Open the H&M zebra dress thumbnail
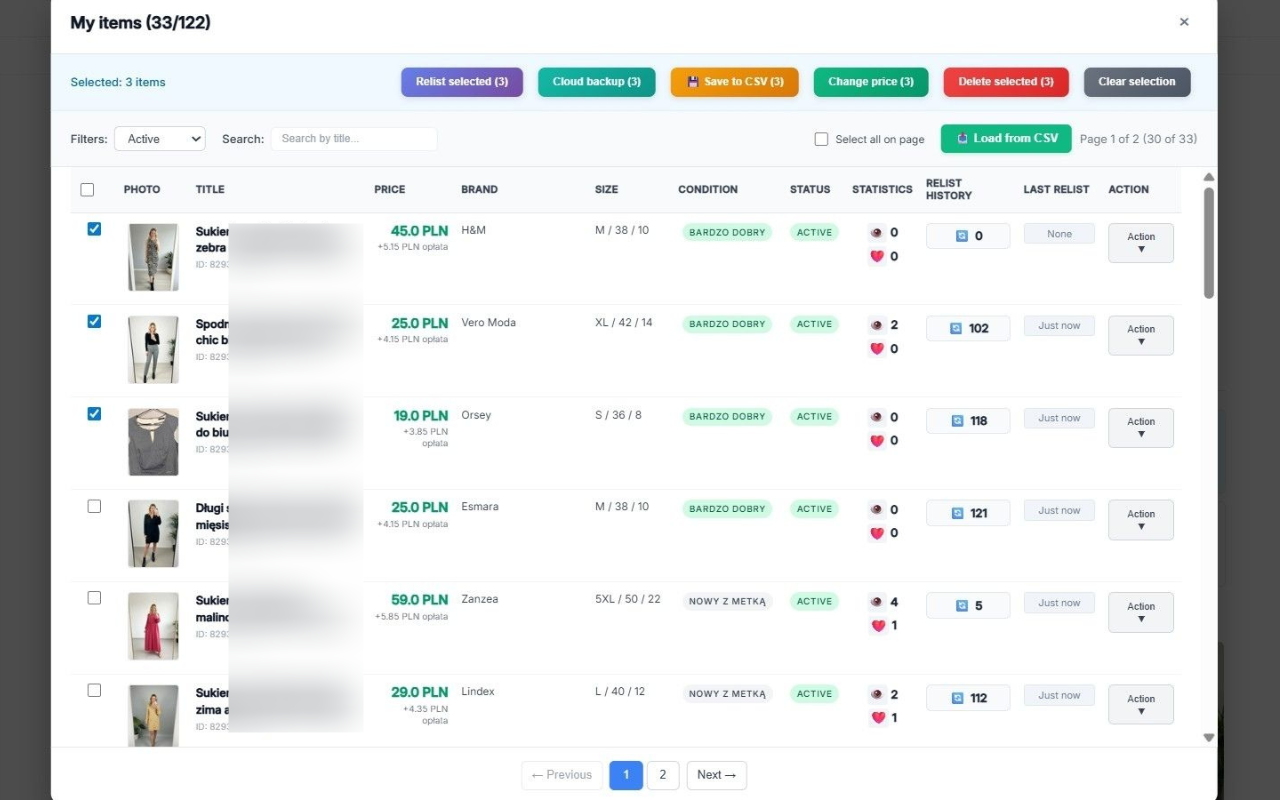This screenshot has width=1280, height=800. [153, 257]
